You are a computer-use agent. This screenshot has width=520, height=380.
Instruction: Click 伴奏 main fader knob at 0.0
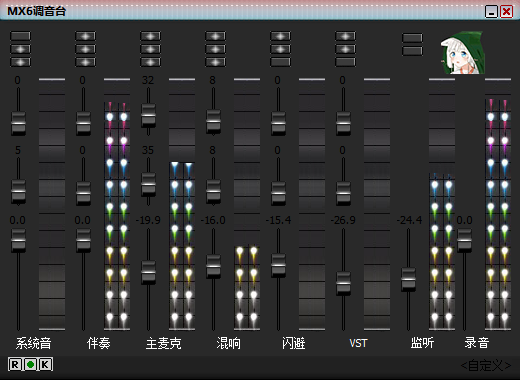(x=83, y=240)
